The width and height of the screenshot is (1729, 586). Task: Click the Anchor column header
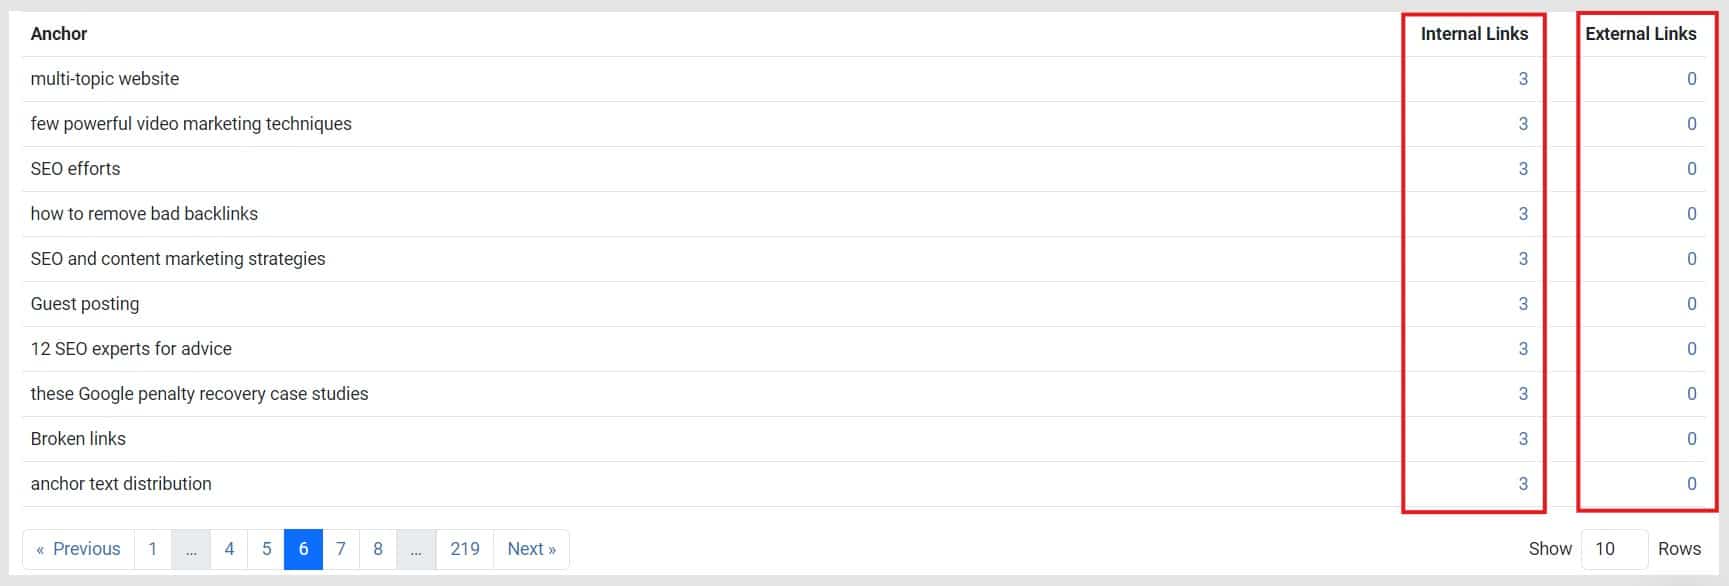59,34
